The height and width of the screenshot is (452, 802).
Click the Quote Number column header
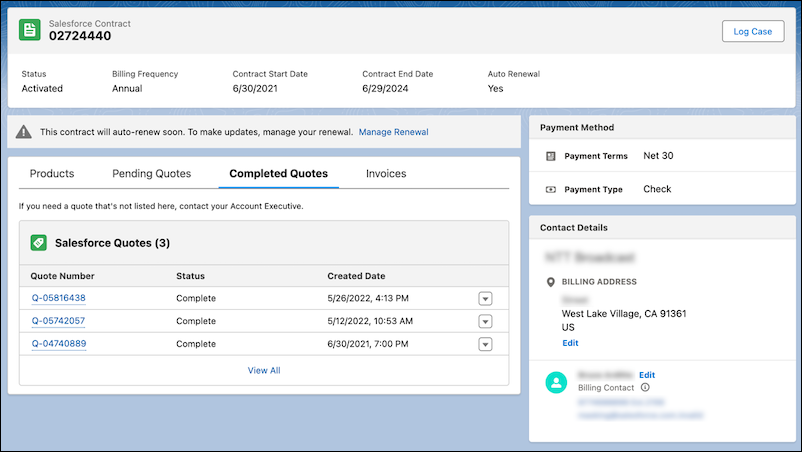pyautogui.click(x=62, y=276)
